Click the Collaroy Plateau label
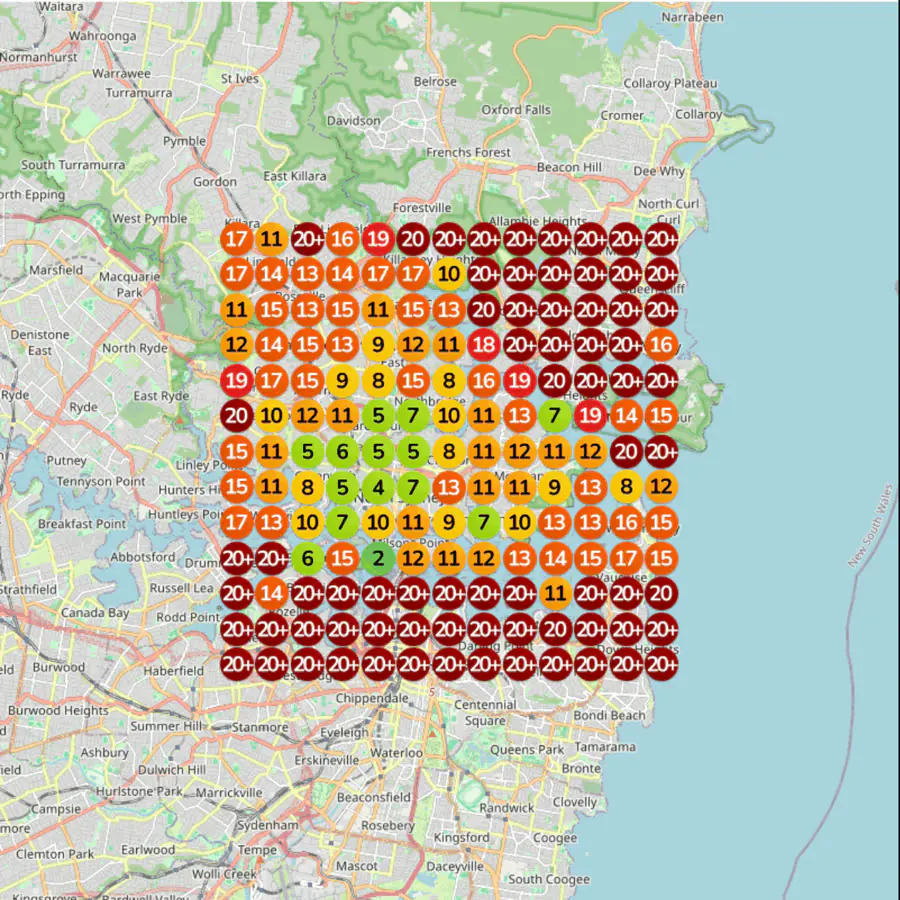This screenshot has height=900, width=900. click(670, 83)
